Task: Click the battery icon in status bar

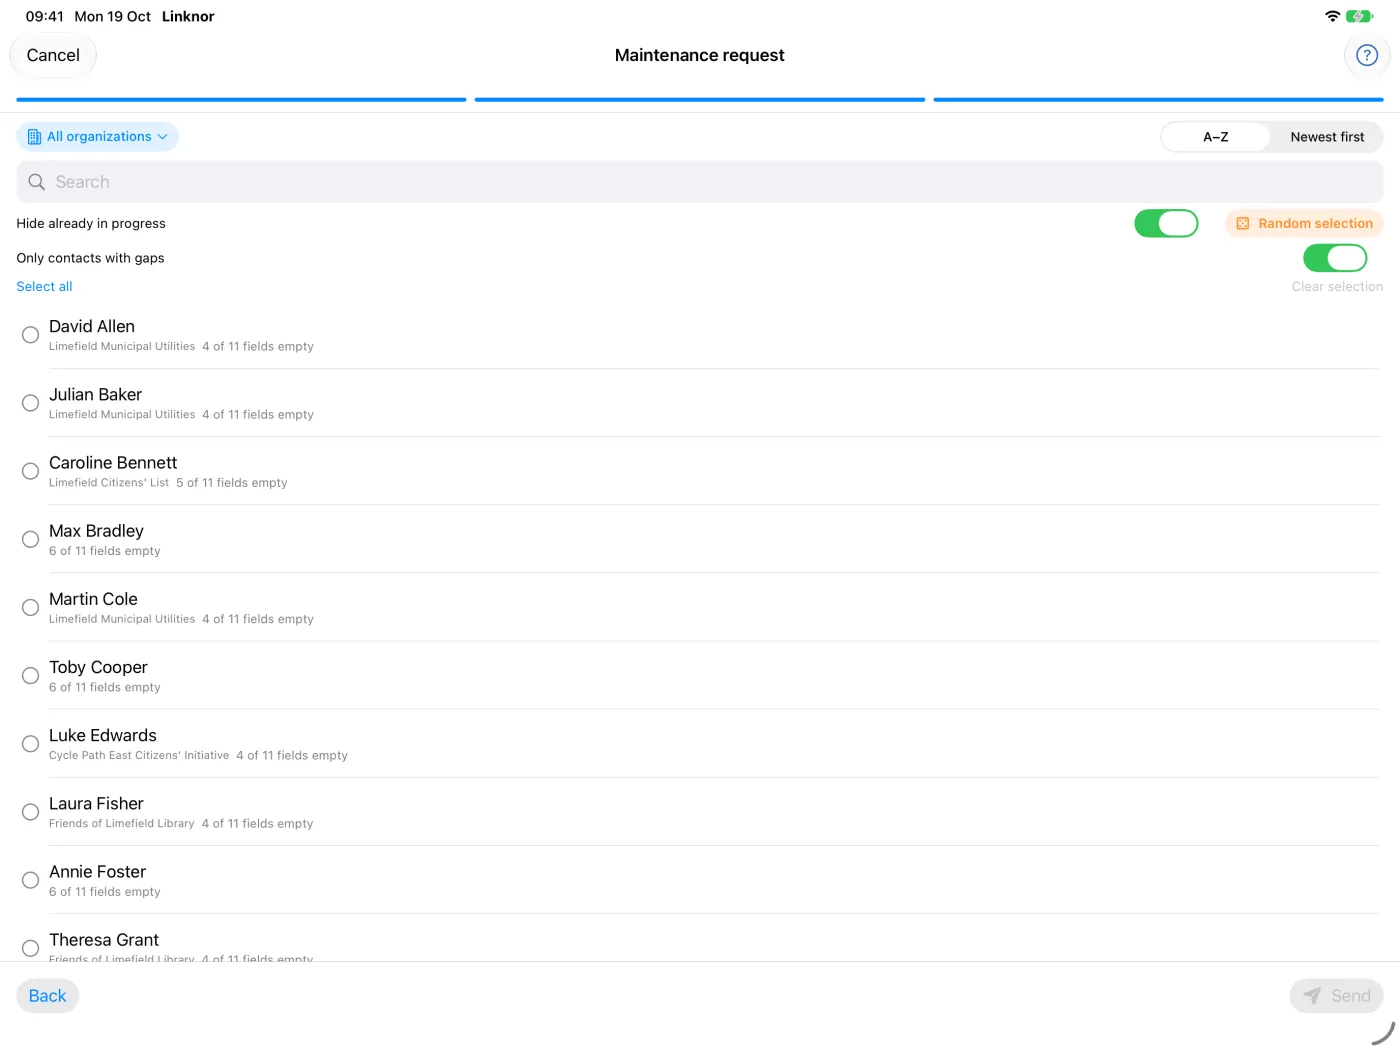Action: (1359, 16)
